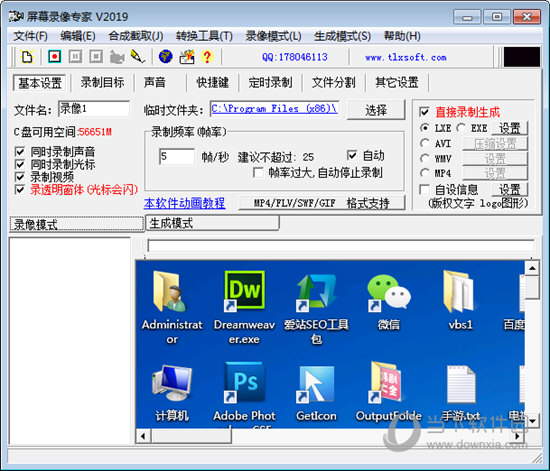Click the red question mark help icon

[207, 56]
